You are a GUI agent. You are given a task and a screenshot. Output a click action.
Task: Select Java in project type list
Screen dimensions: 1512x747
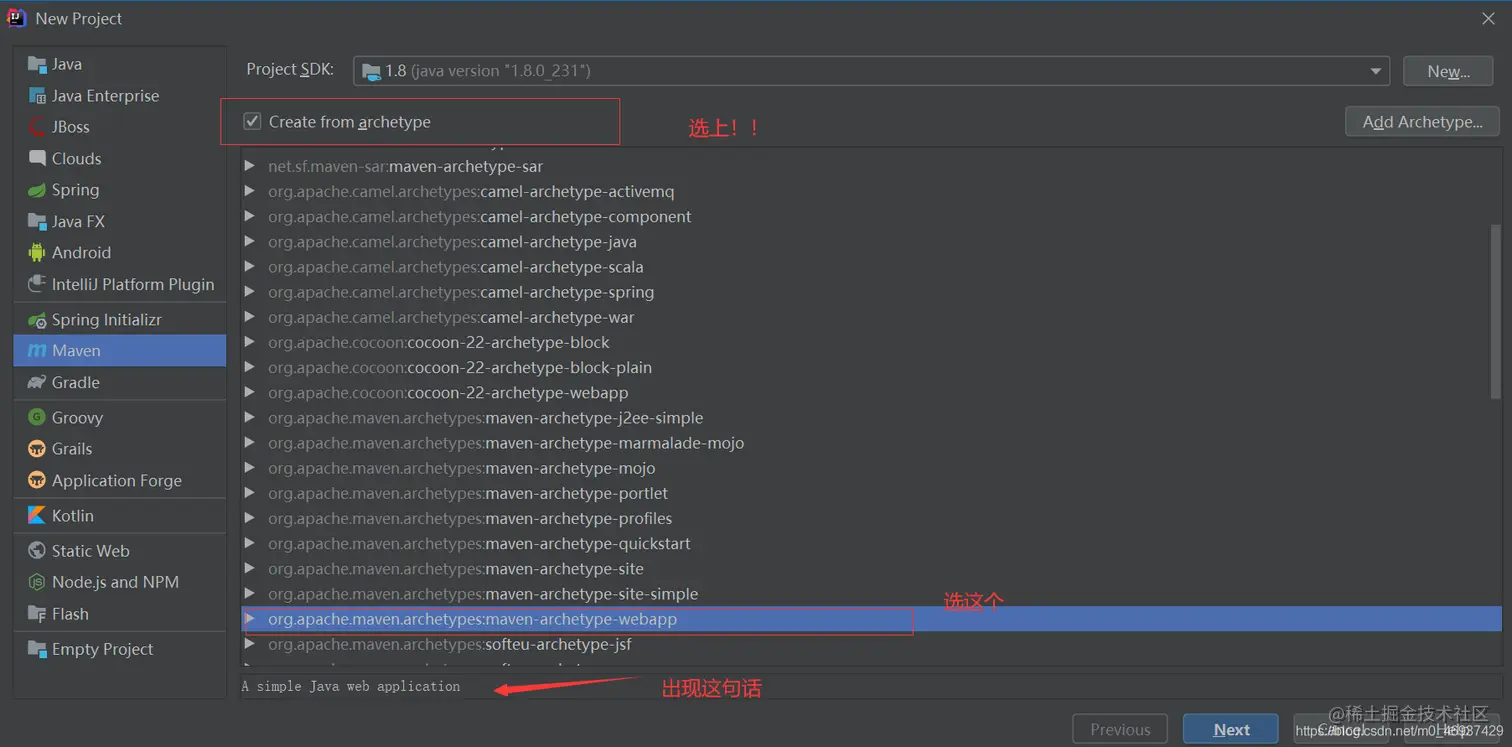tap(120, 65)
